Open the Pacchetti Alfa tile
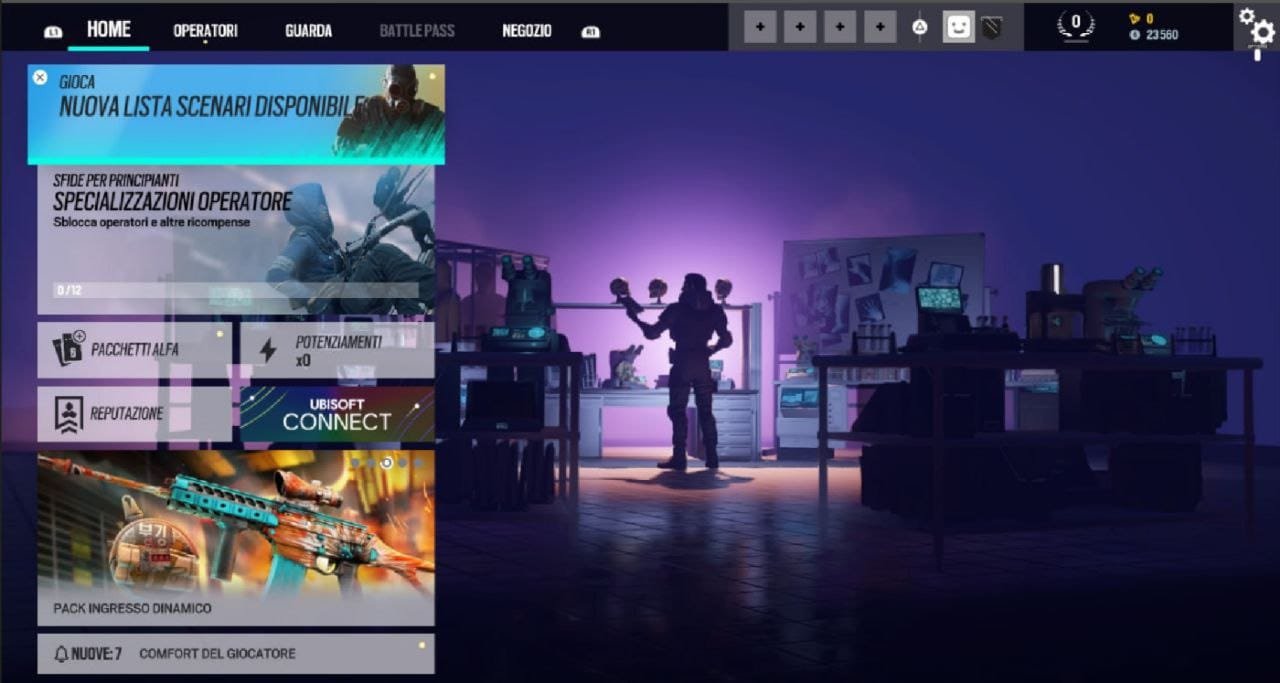 pos(134,350)
